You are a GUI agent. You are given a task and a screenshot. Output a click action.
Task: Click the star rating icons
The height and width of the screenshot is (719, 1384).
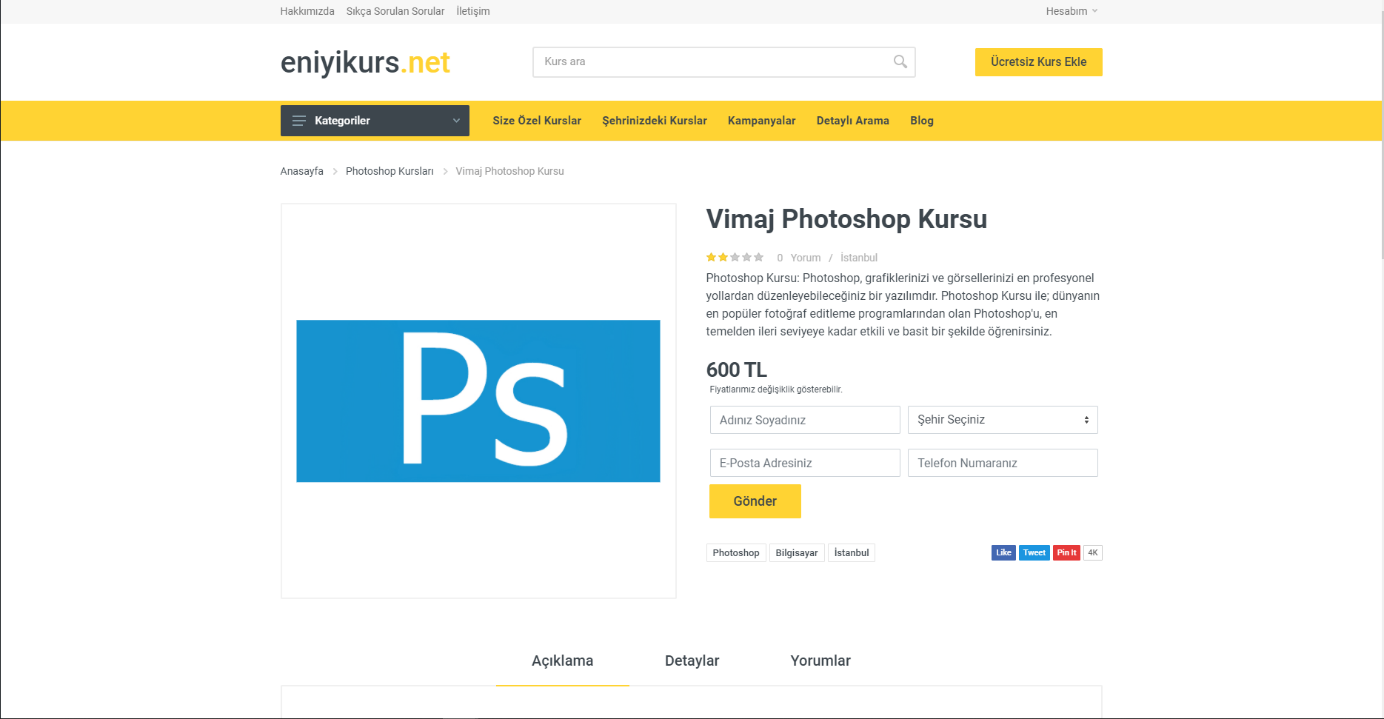click(x=735, y=258)
